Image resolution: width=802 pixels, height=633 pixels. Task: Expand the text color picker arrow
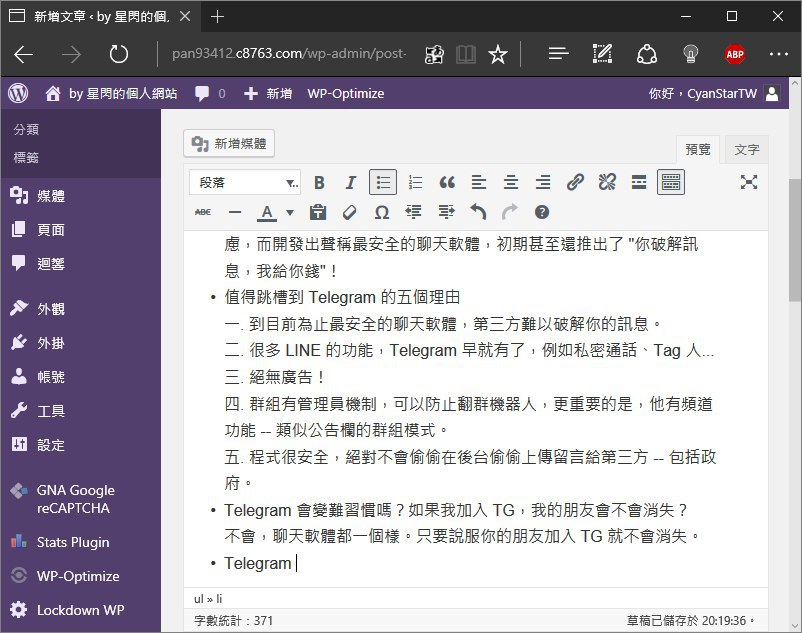(290, 212)
